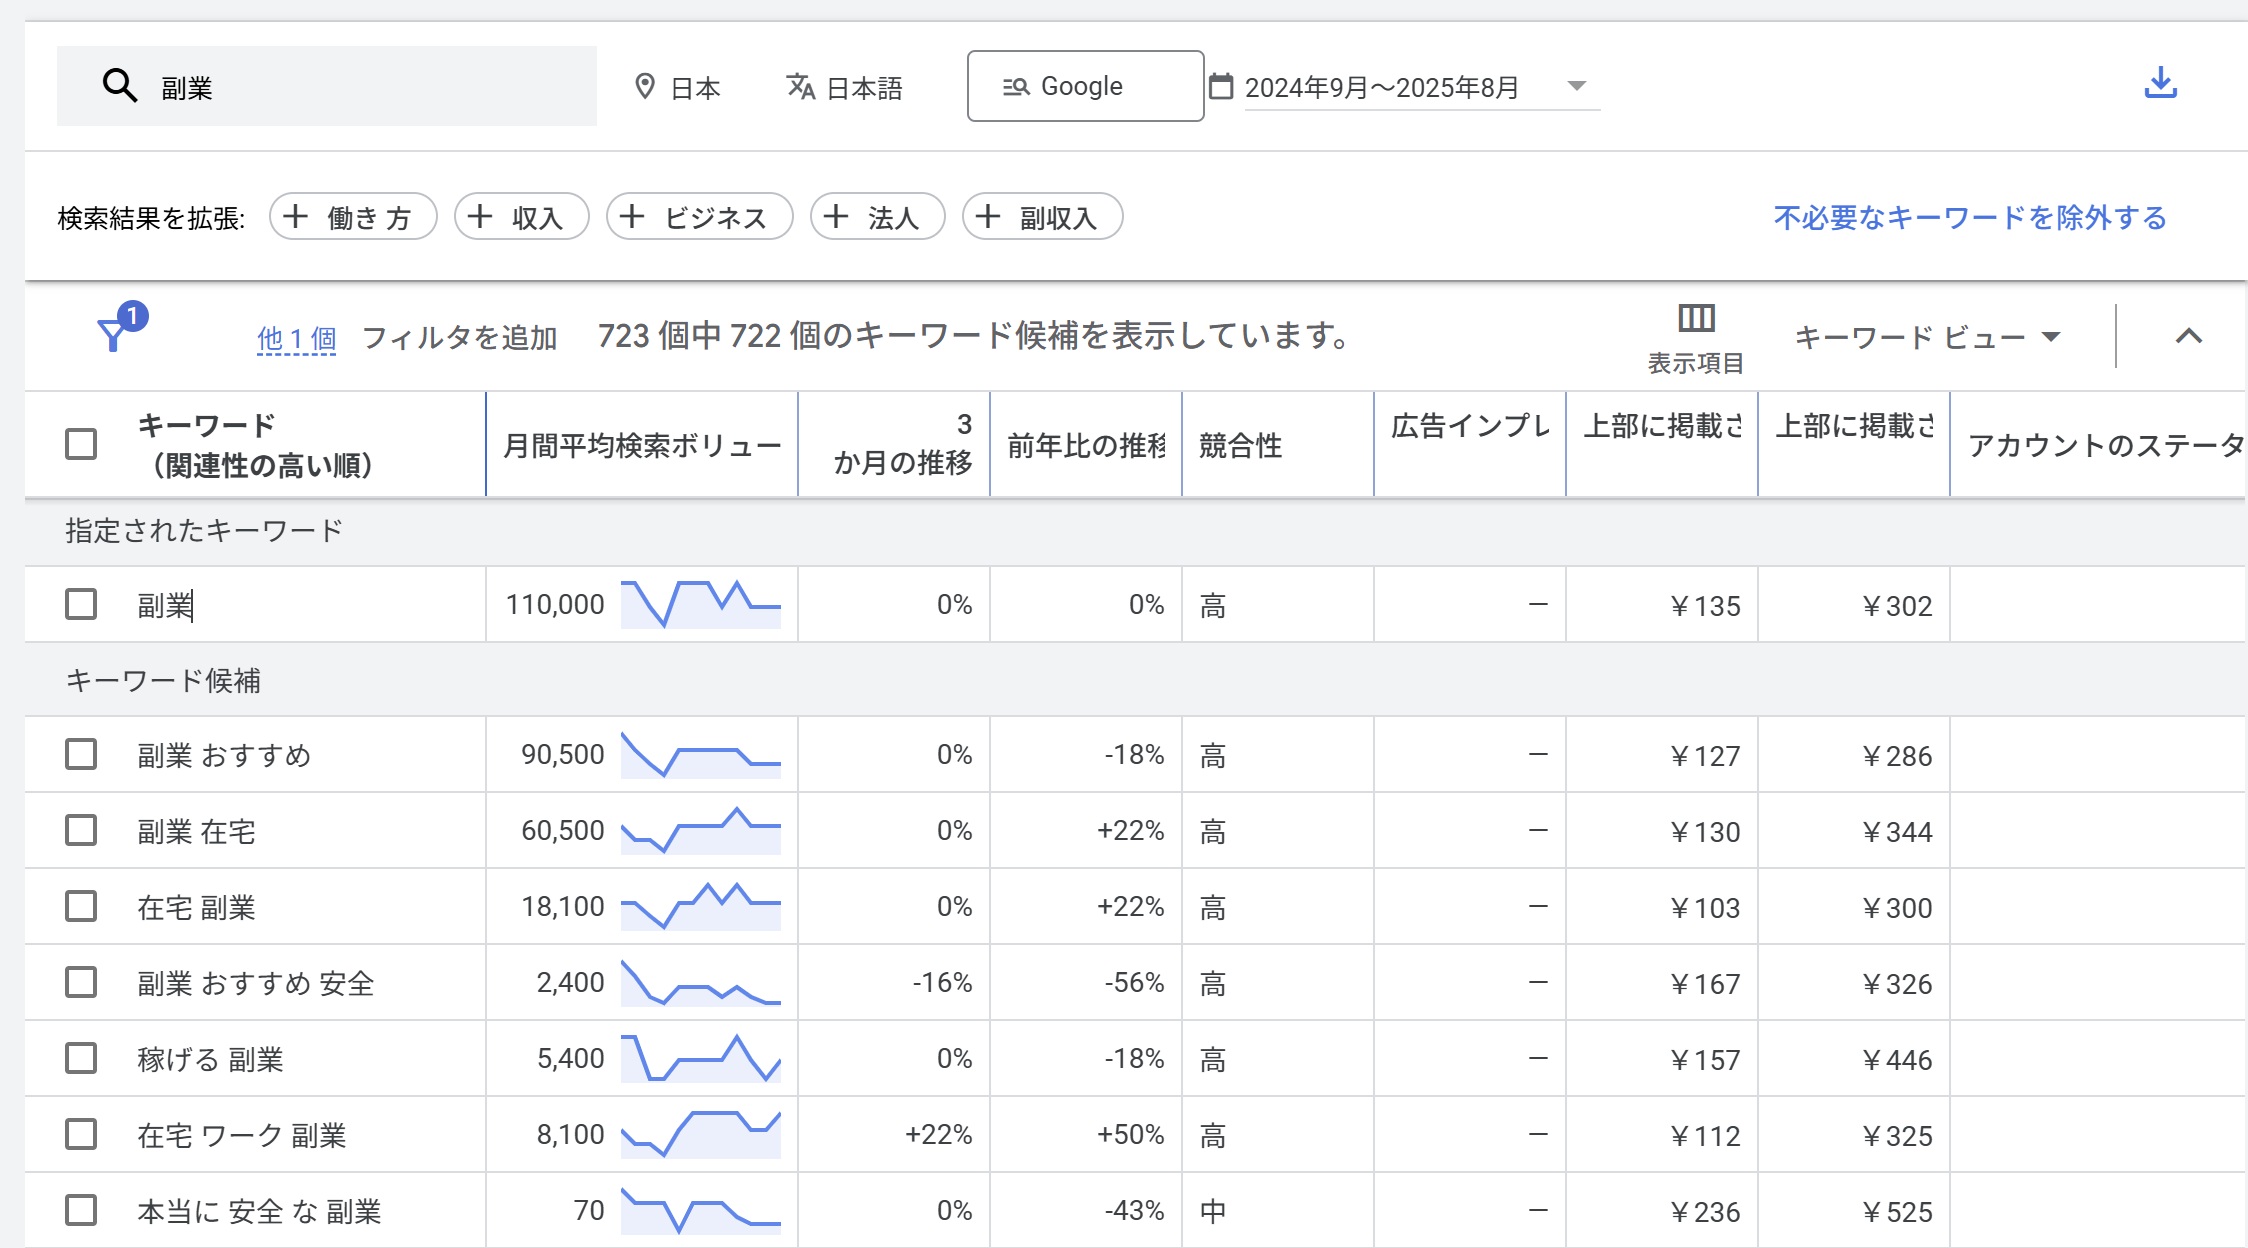
Task: Open the date range dropdown arrow
Action: (x=1576, y=86)
